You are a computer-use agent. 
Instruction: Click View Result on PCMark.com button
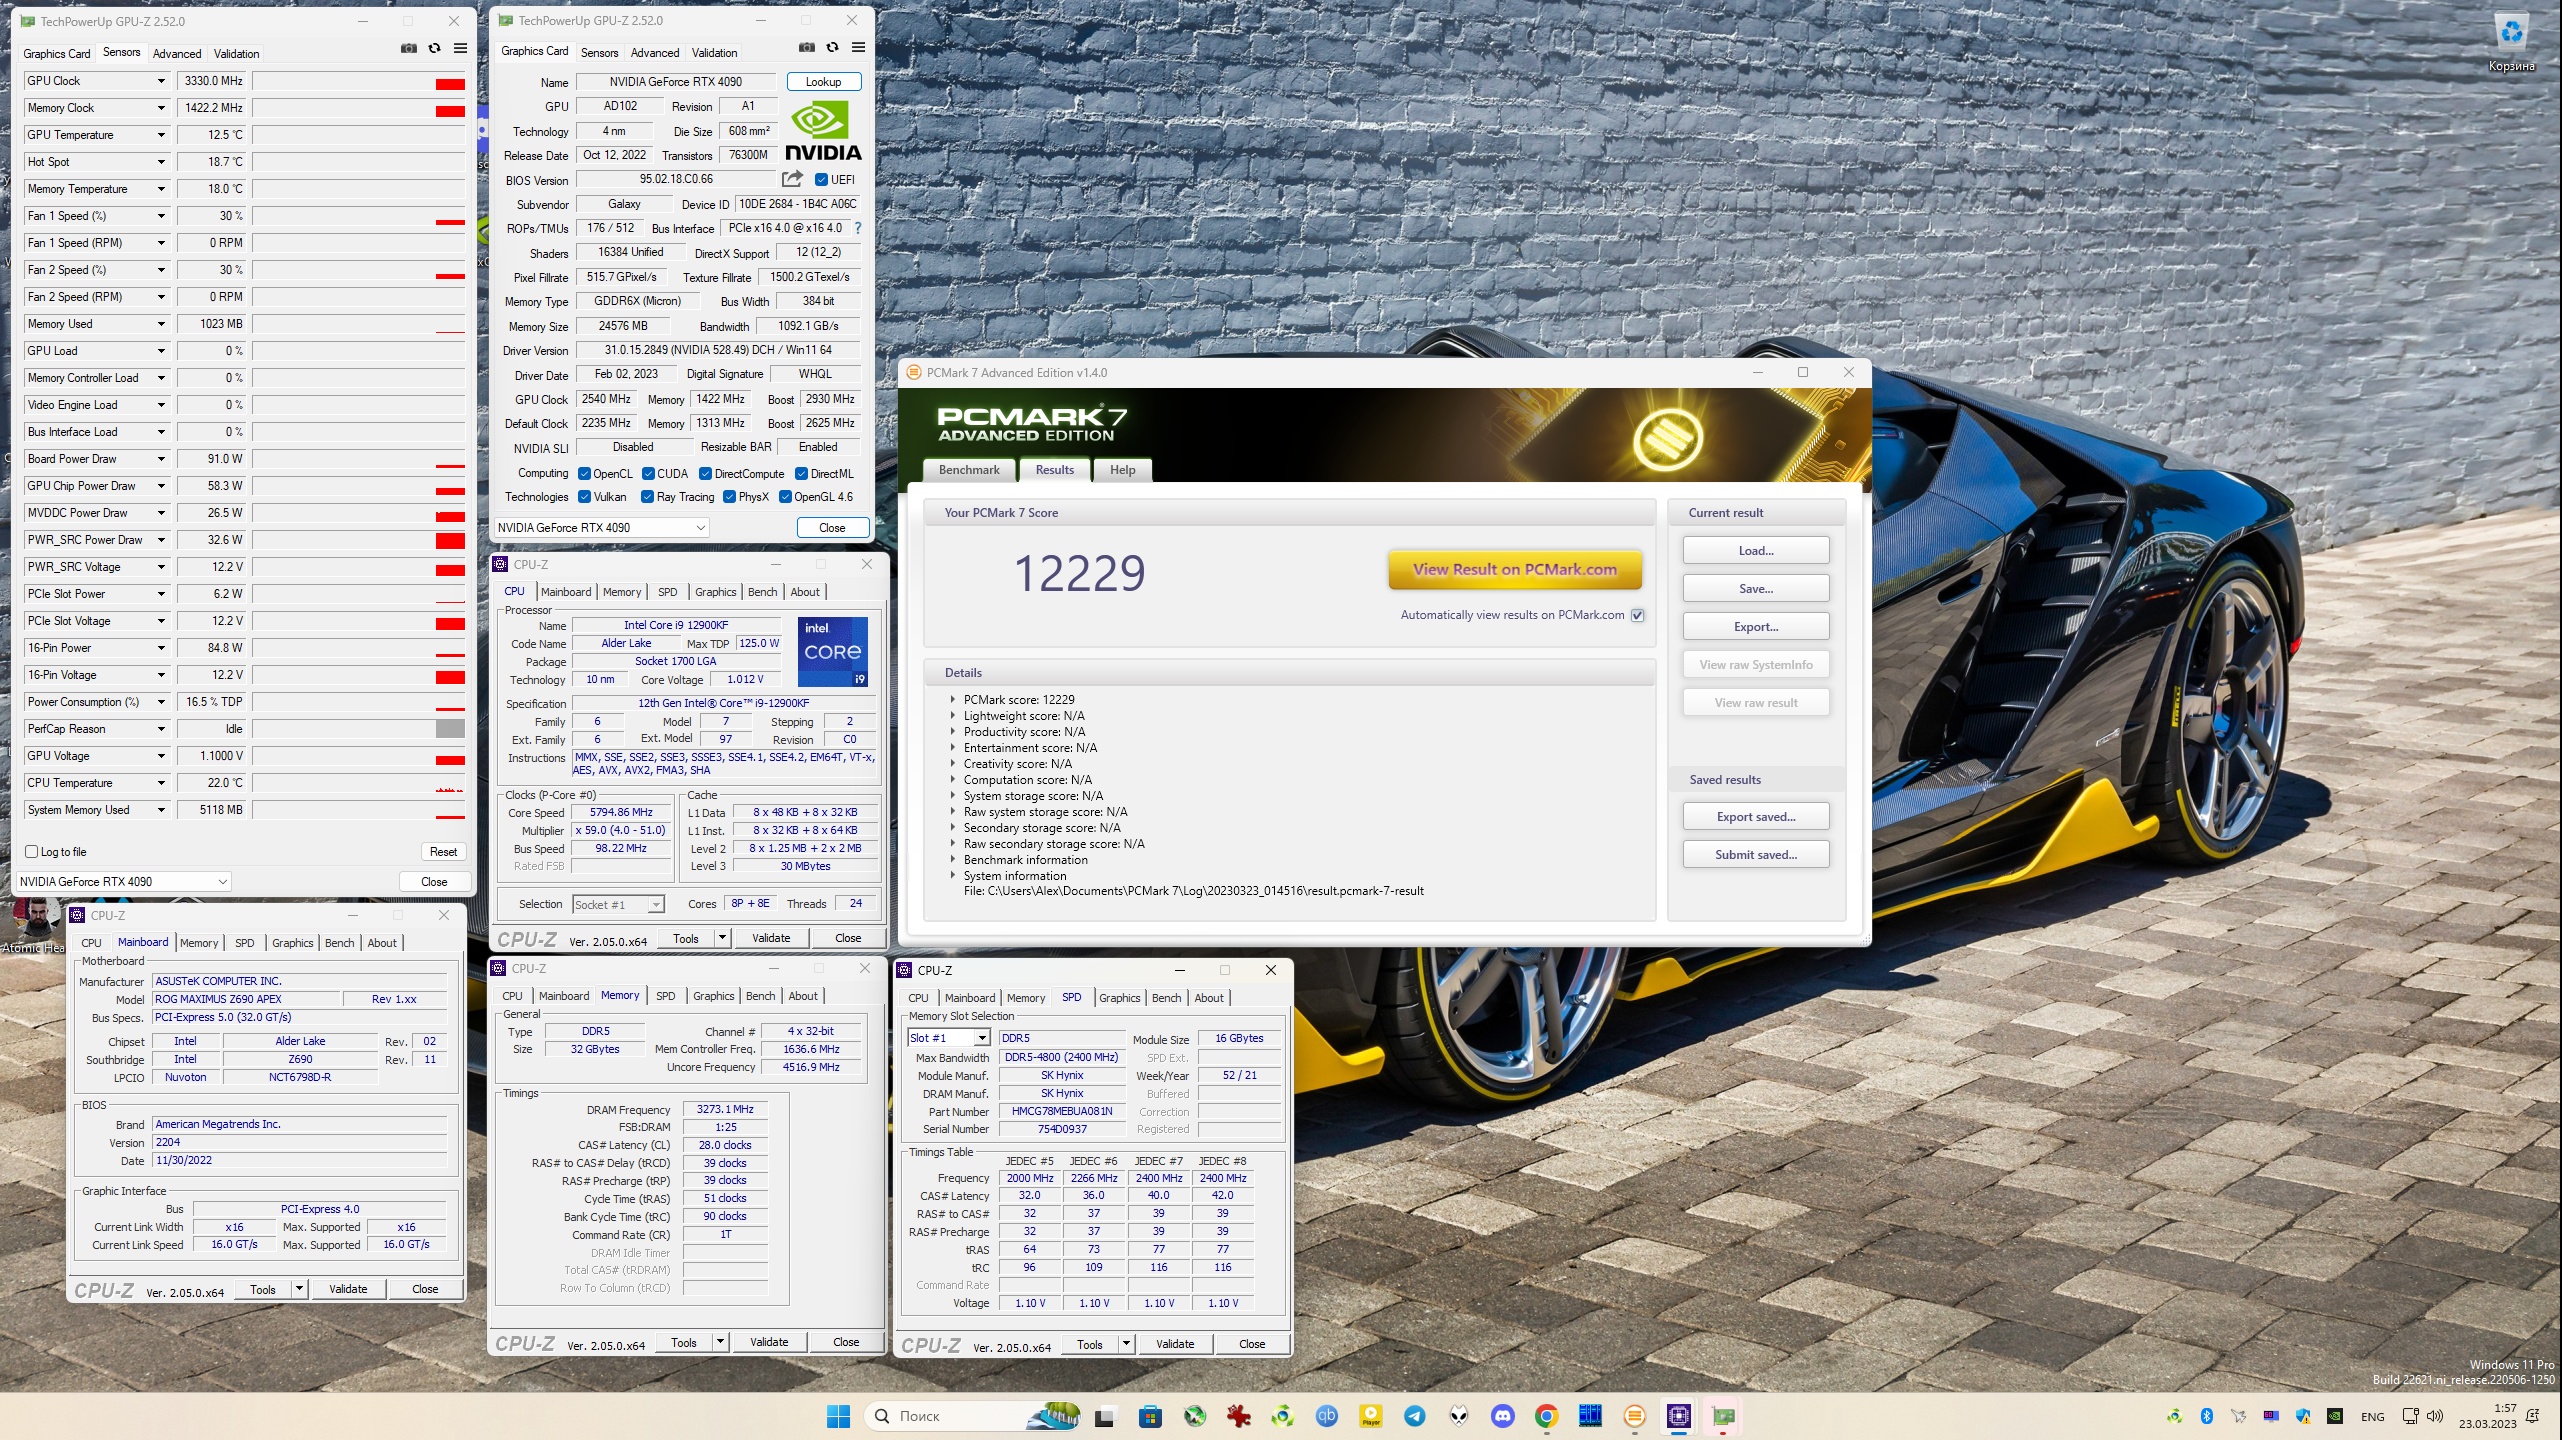(1515, 570)
